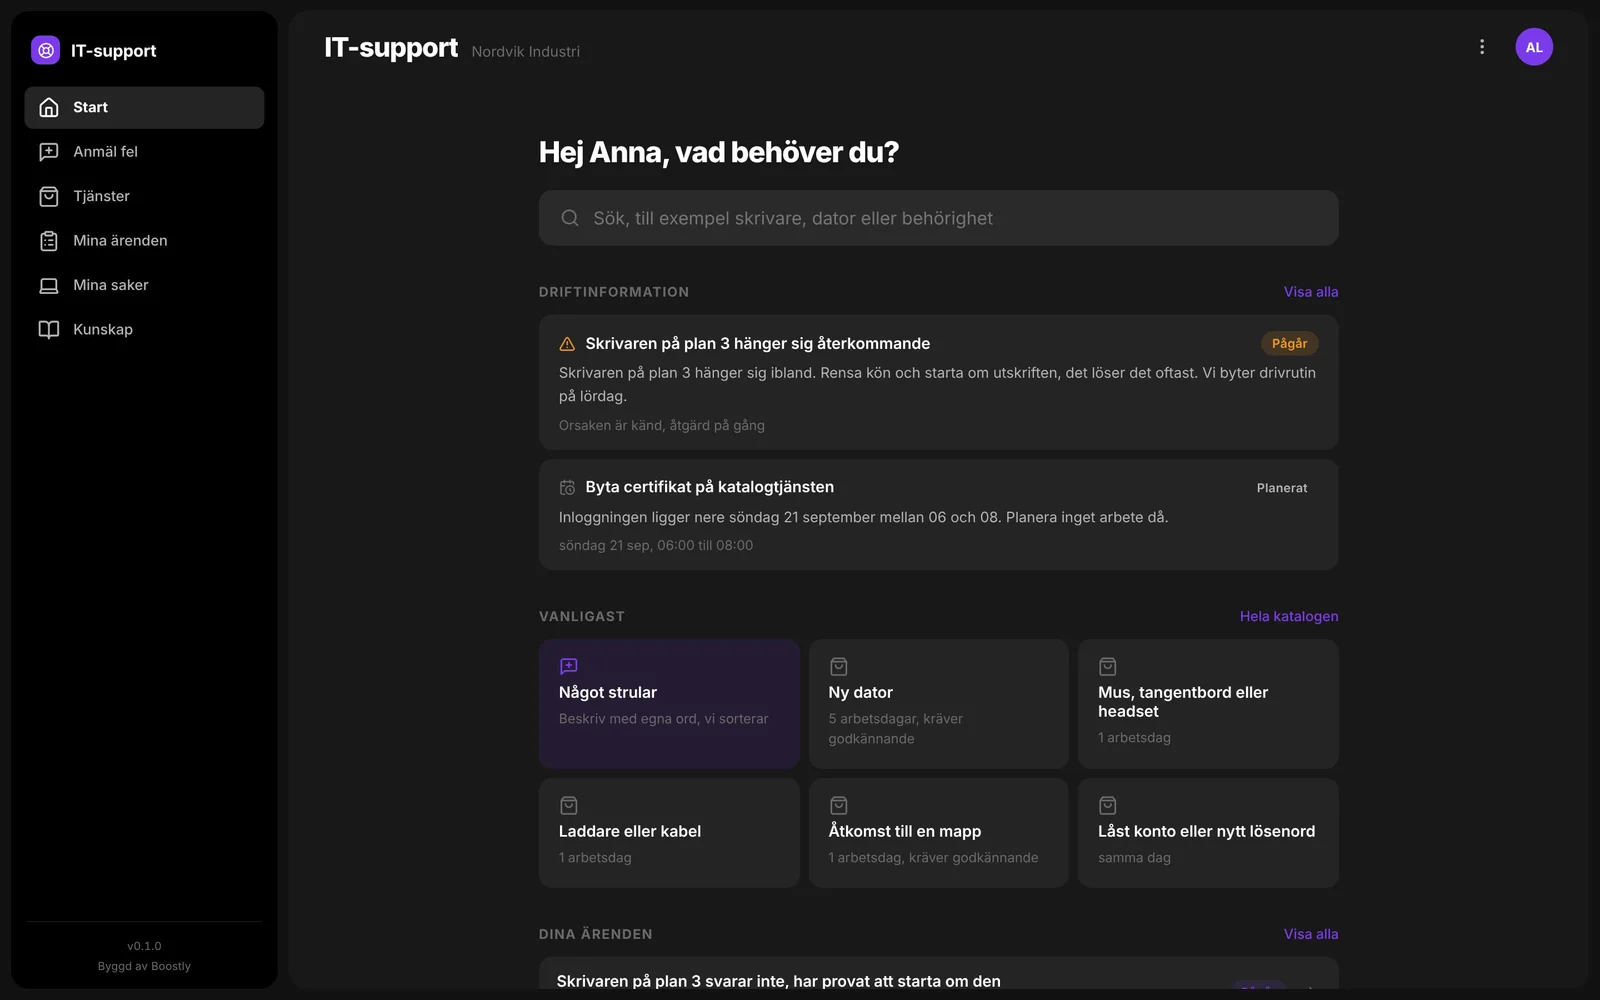Screen dimensions: 1600x1000
Task: Open Tjänster in the sidebar
Action: point(144,196)
